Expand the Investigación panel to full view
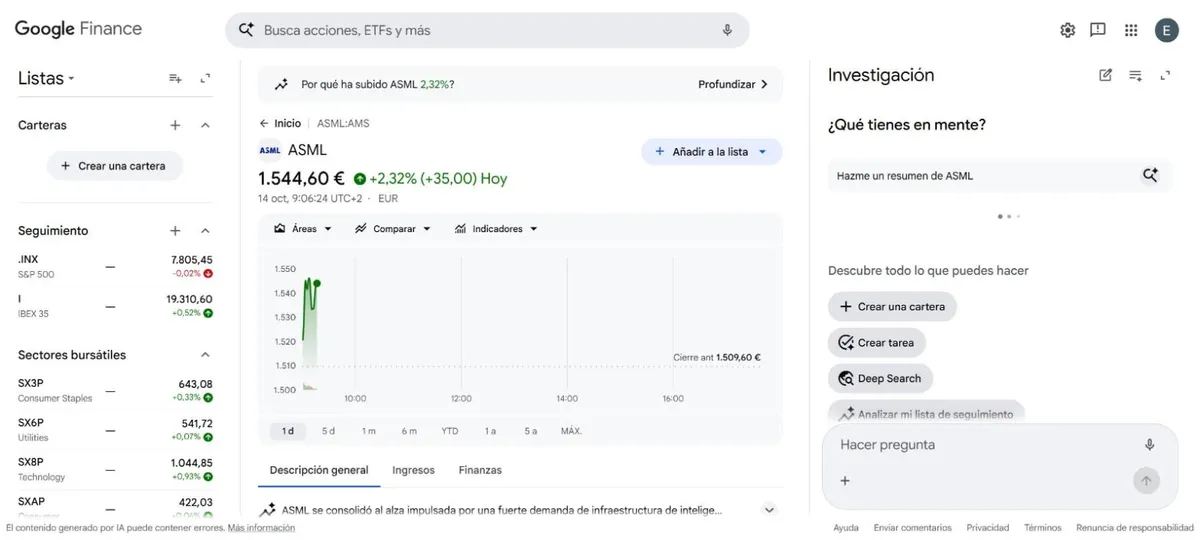This screenshot has height=540, width=1200. coord(1165,75)
